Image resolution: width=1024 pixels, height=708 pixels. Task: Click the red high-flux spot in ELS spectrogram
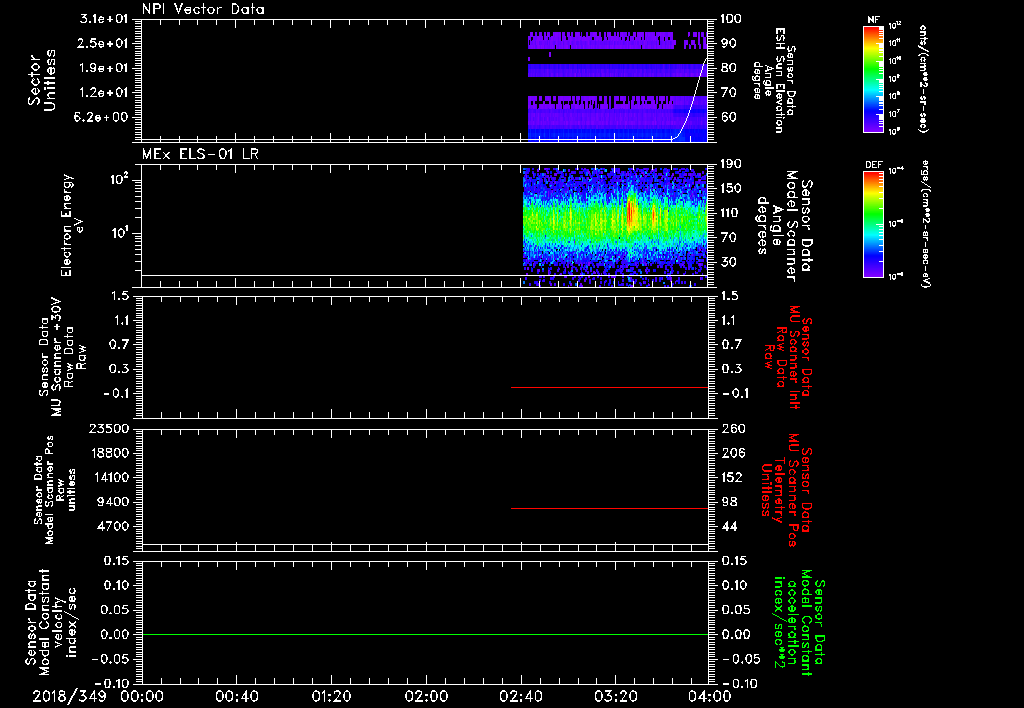(631, 210)
